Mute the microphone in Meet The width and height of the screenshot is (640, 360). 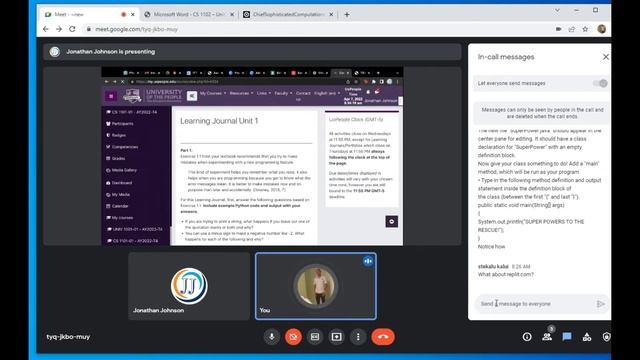click(x=271, y=337)
